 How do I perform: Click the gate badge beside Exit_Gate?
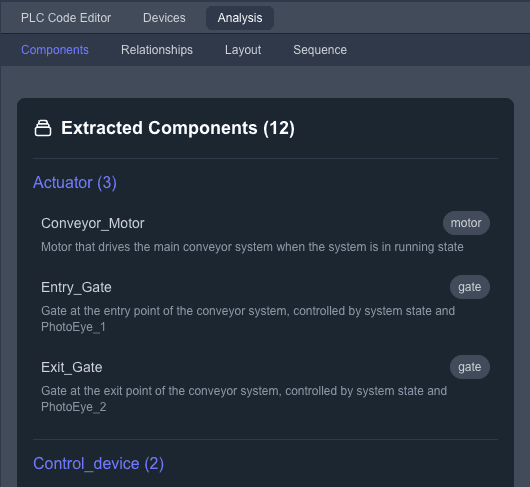469,367
